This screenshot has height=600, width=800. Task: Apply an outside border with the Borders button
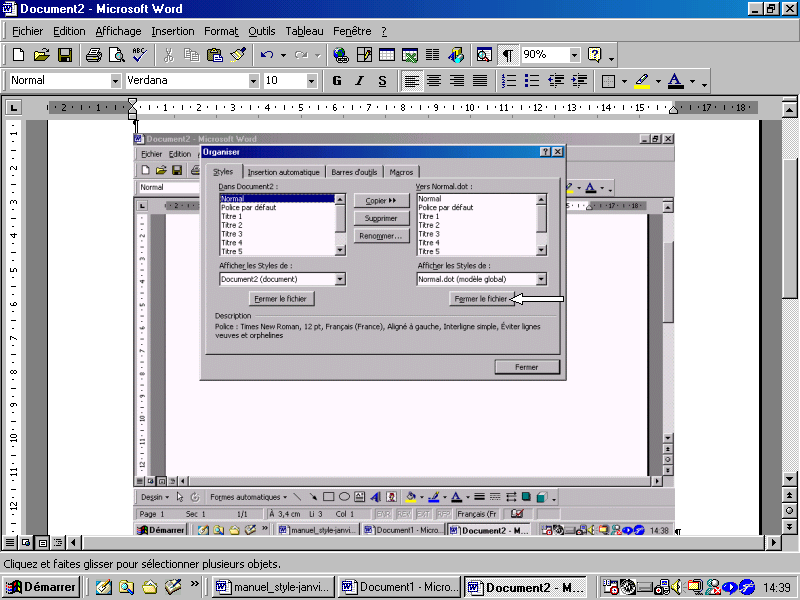point(608,81)
